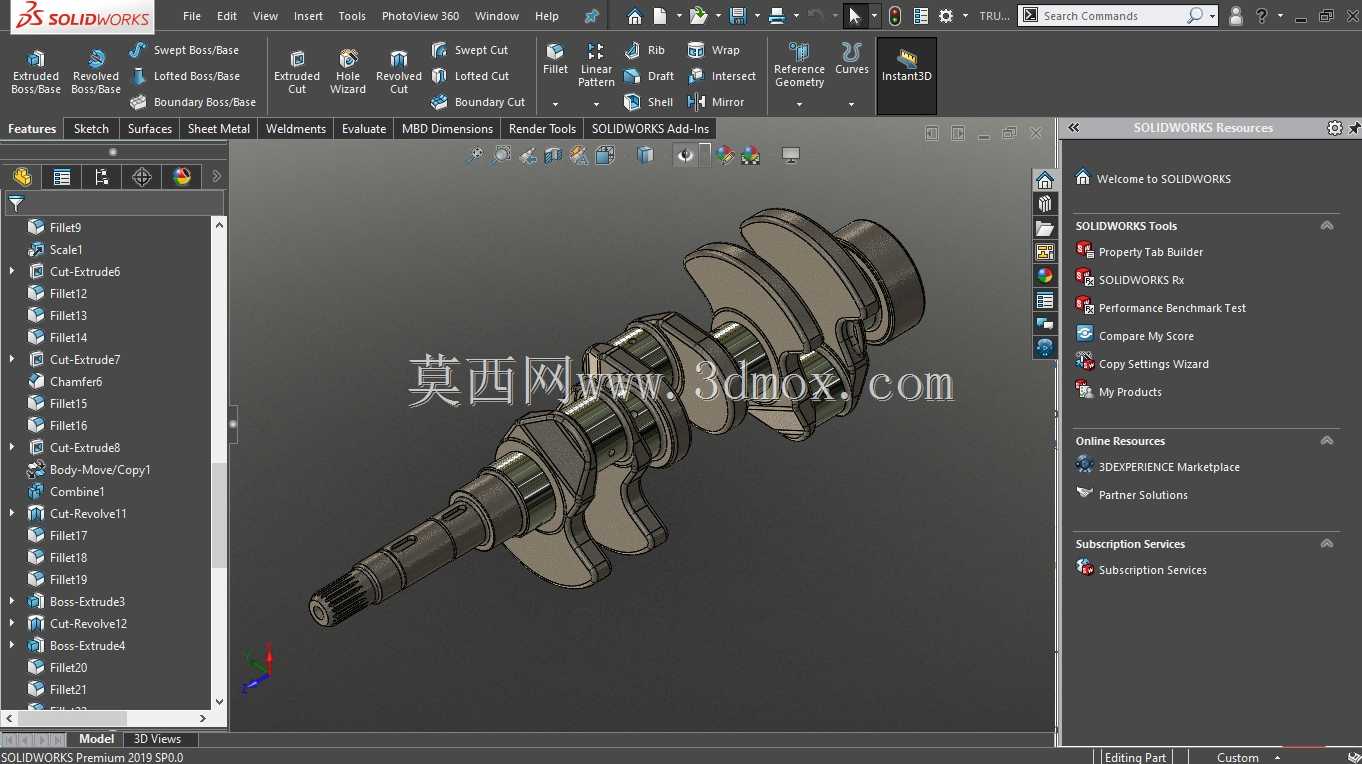Select the Mirror tool
Image resolution: width=1362 pixels, height=764 pixels.
[716, 102]
